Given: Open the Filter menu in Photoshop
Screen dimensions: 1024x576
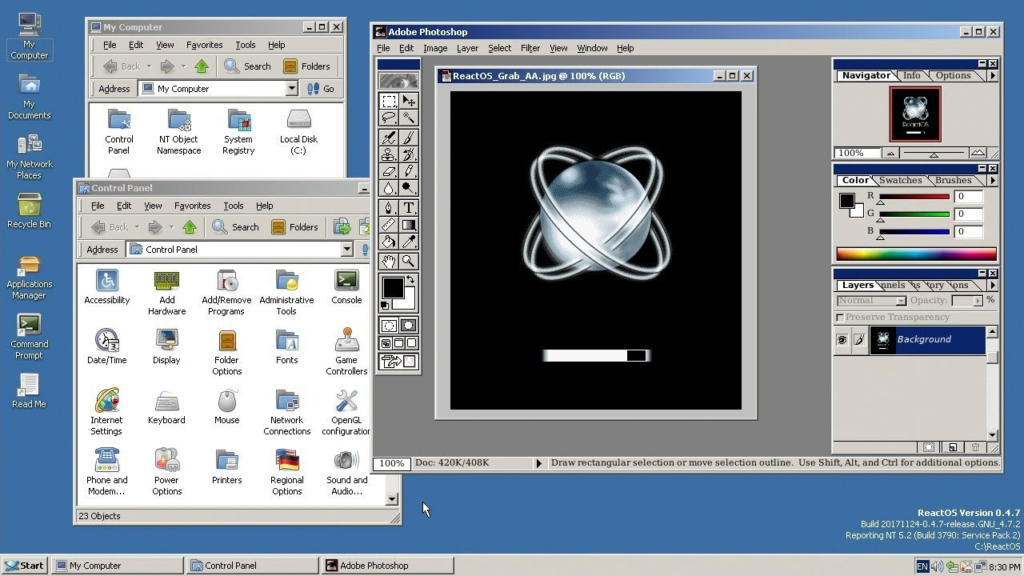Looking at the screenshot, I should (530, 48).
